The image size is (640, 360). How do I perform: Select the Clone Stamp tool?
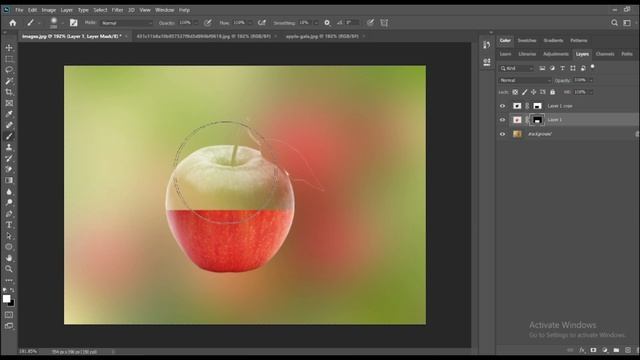9,147
